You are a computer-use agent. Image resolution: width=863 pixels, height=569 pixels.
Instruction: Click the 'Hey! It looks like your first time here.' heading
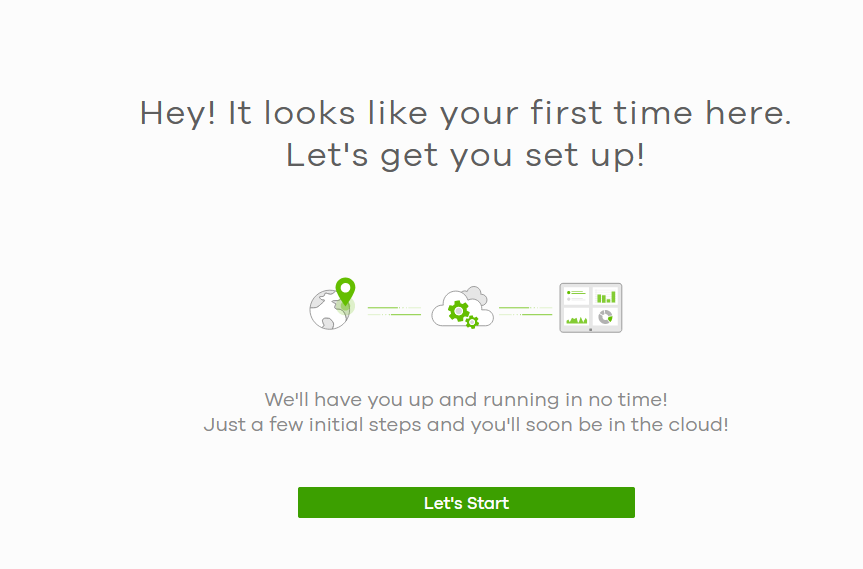click(466, 113)
